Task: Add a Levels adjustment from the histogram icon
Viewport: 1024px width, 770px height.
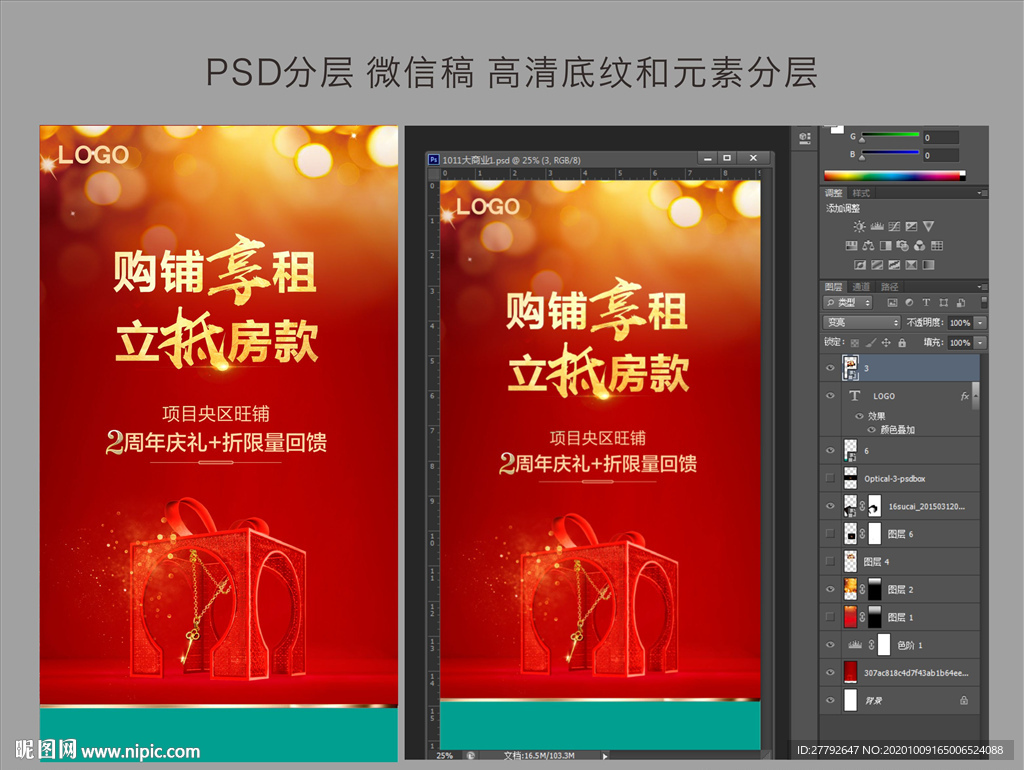Action: [876, 227]
